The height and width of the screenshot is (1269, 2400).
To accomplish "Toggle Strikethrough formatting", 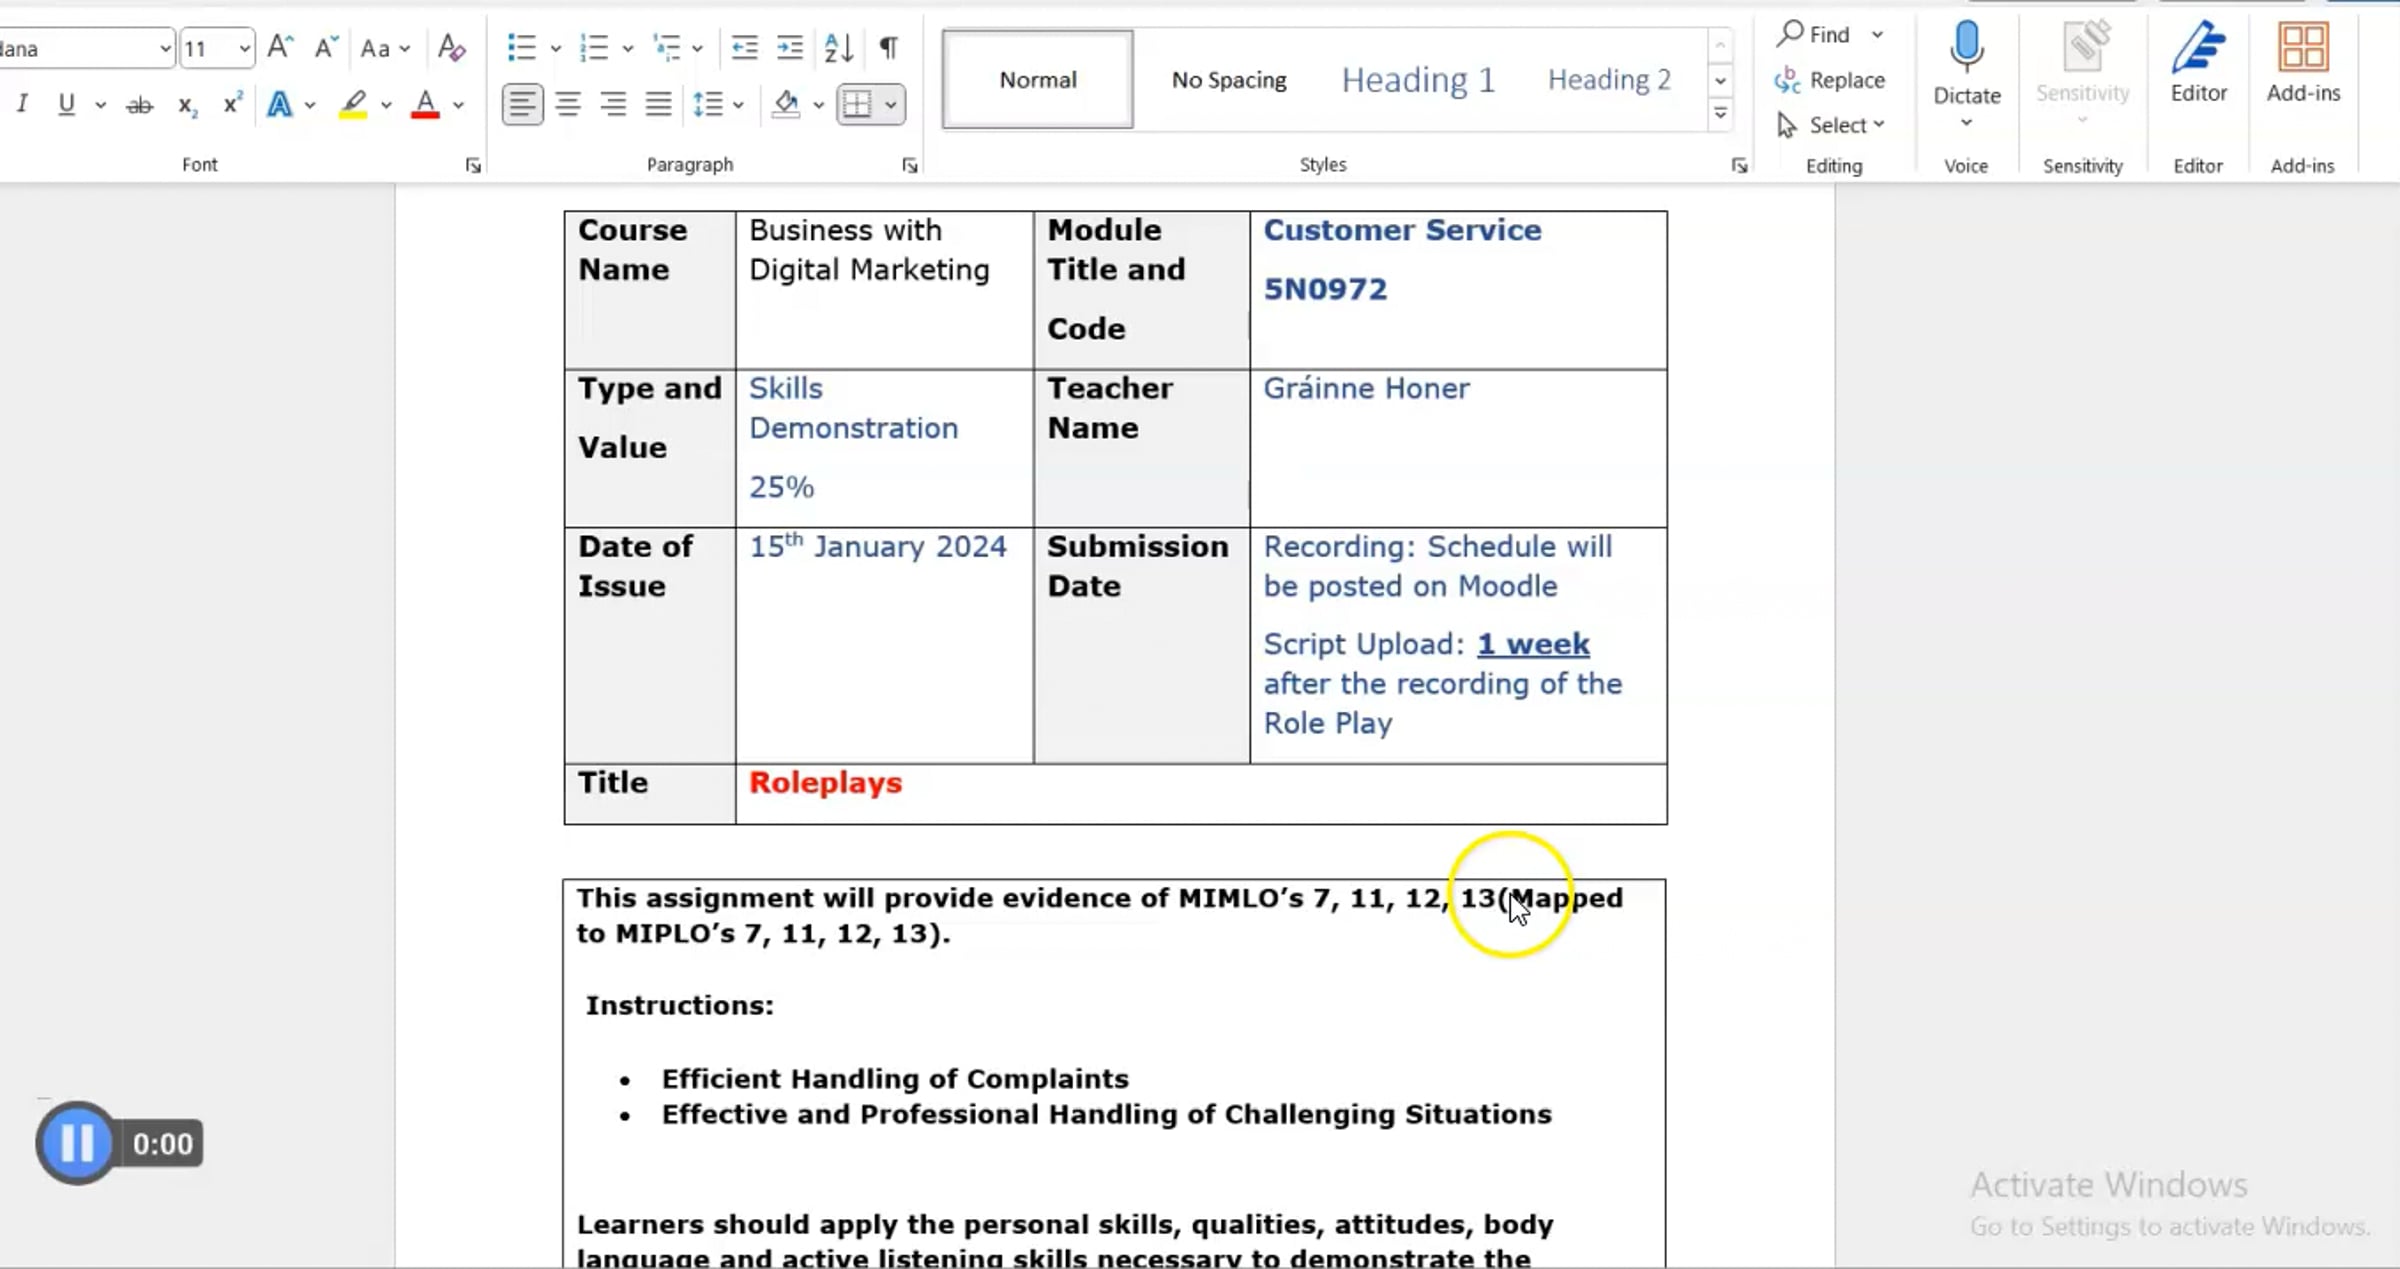I will [139, 104].
